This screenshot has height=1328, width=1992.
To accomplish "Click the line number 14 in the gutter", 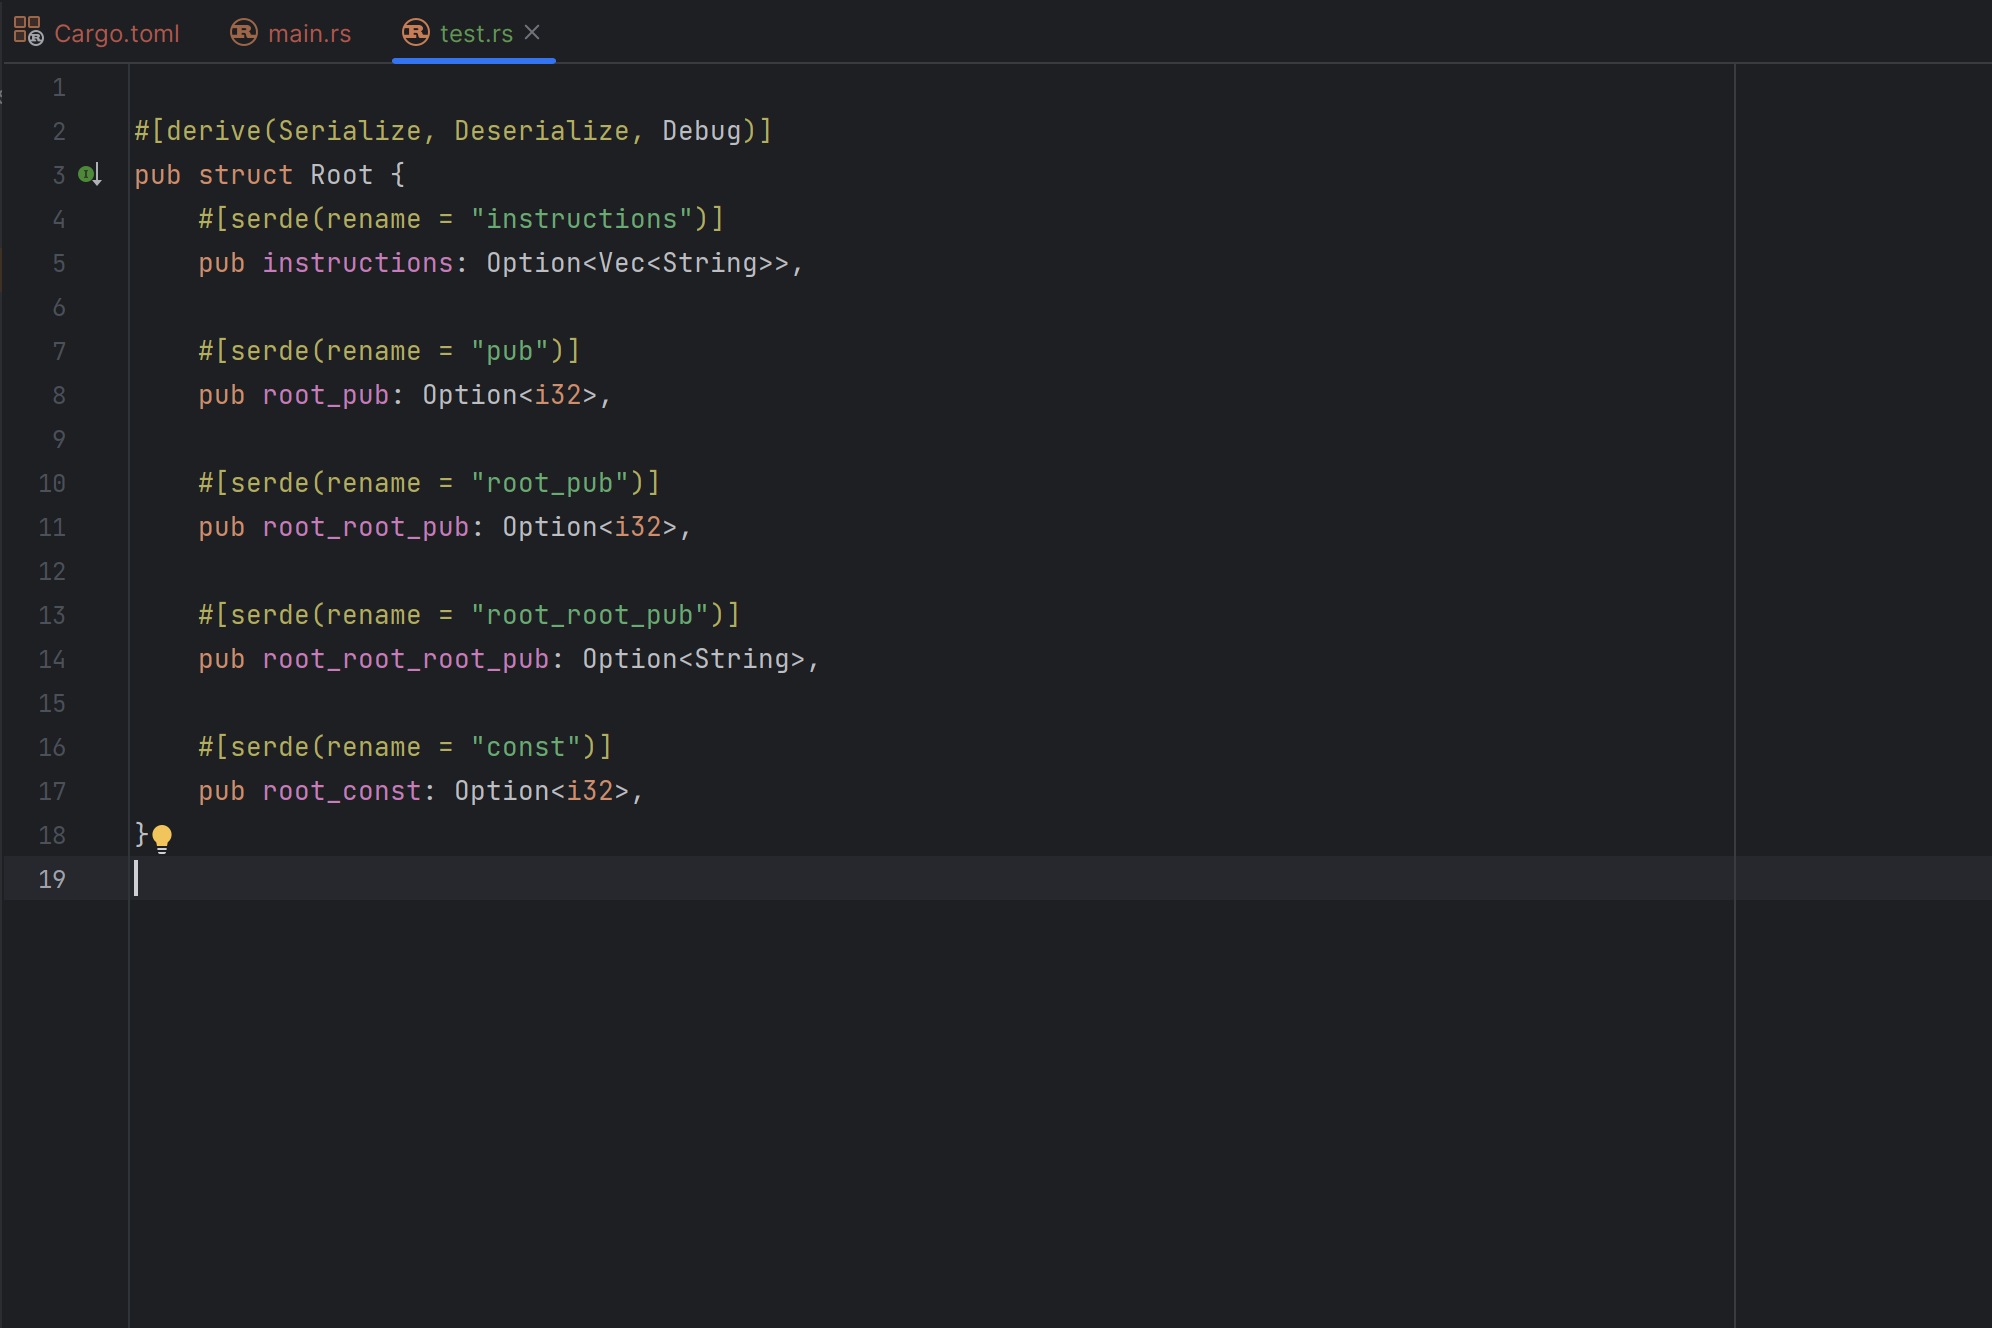I will pyautogui.click(x=52, y=659).
